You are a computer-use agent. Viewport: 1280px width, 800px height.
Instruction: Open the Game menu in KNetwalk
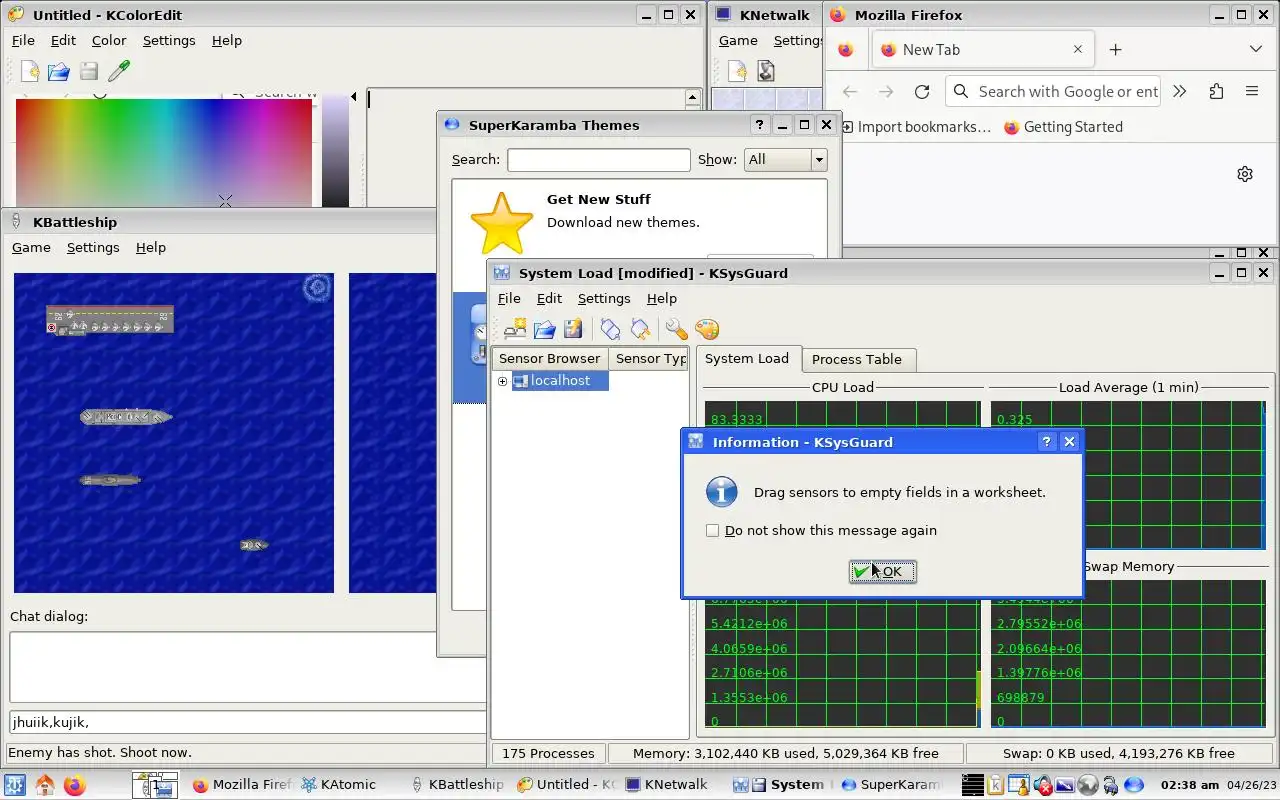click(738, 40)
